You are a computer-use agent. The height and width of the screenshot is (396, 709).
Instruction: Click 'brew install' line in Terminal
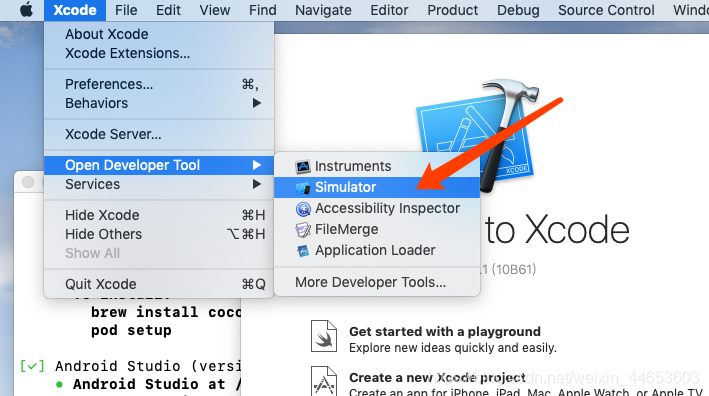click(x=166, y=312)
